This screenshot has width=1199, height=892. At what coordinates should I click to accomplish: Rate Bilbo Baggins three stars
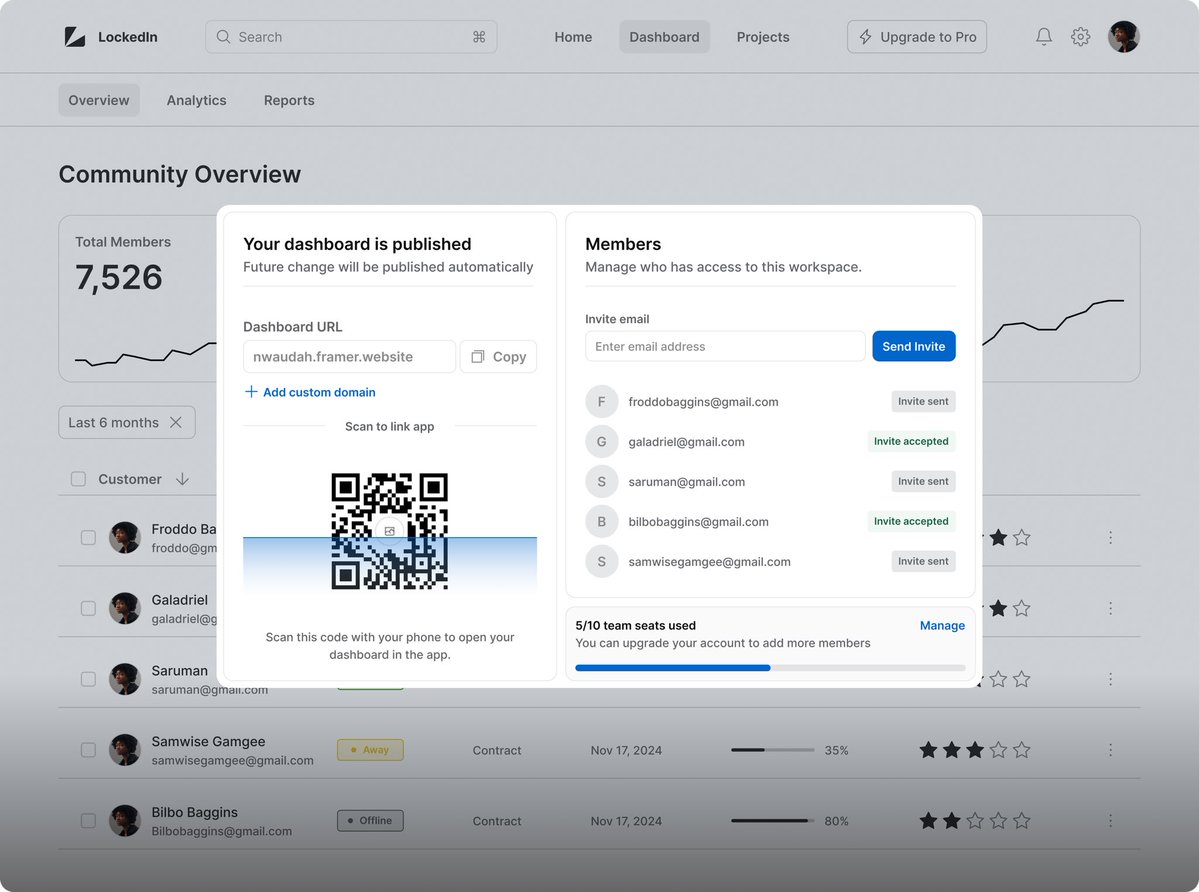[975, 820]
